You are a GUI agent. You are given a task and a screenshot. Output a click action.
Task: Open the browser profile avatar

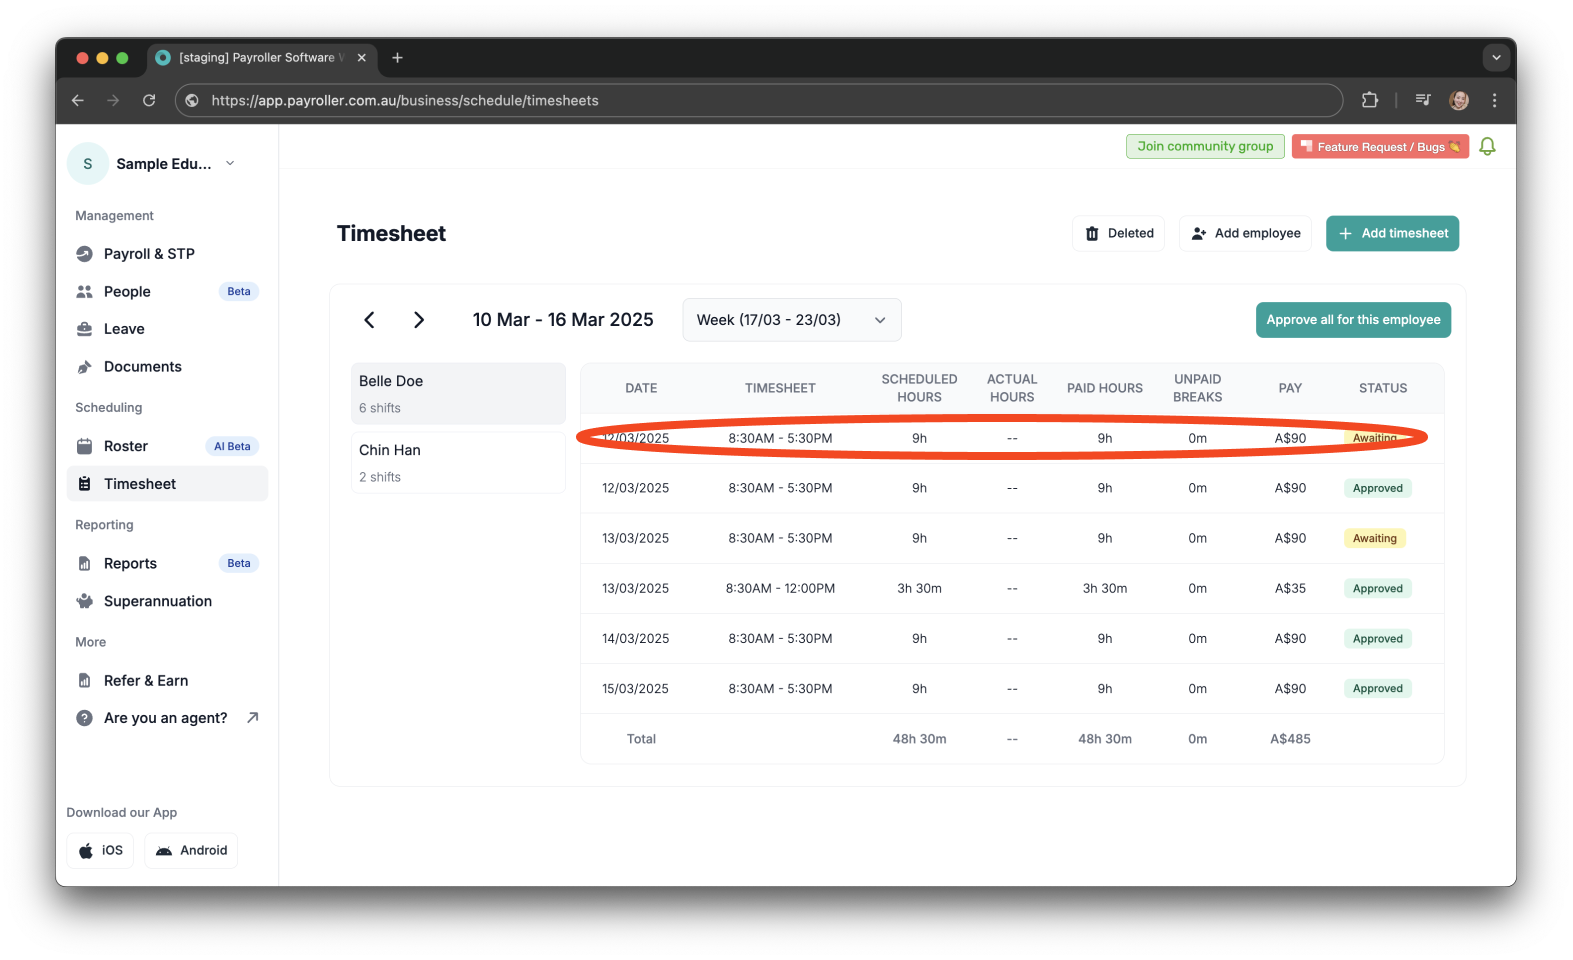(1459, 100)
